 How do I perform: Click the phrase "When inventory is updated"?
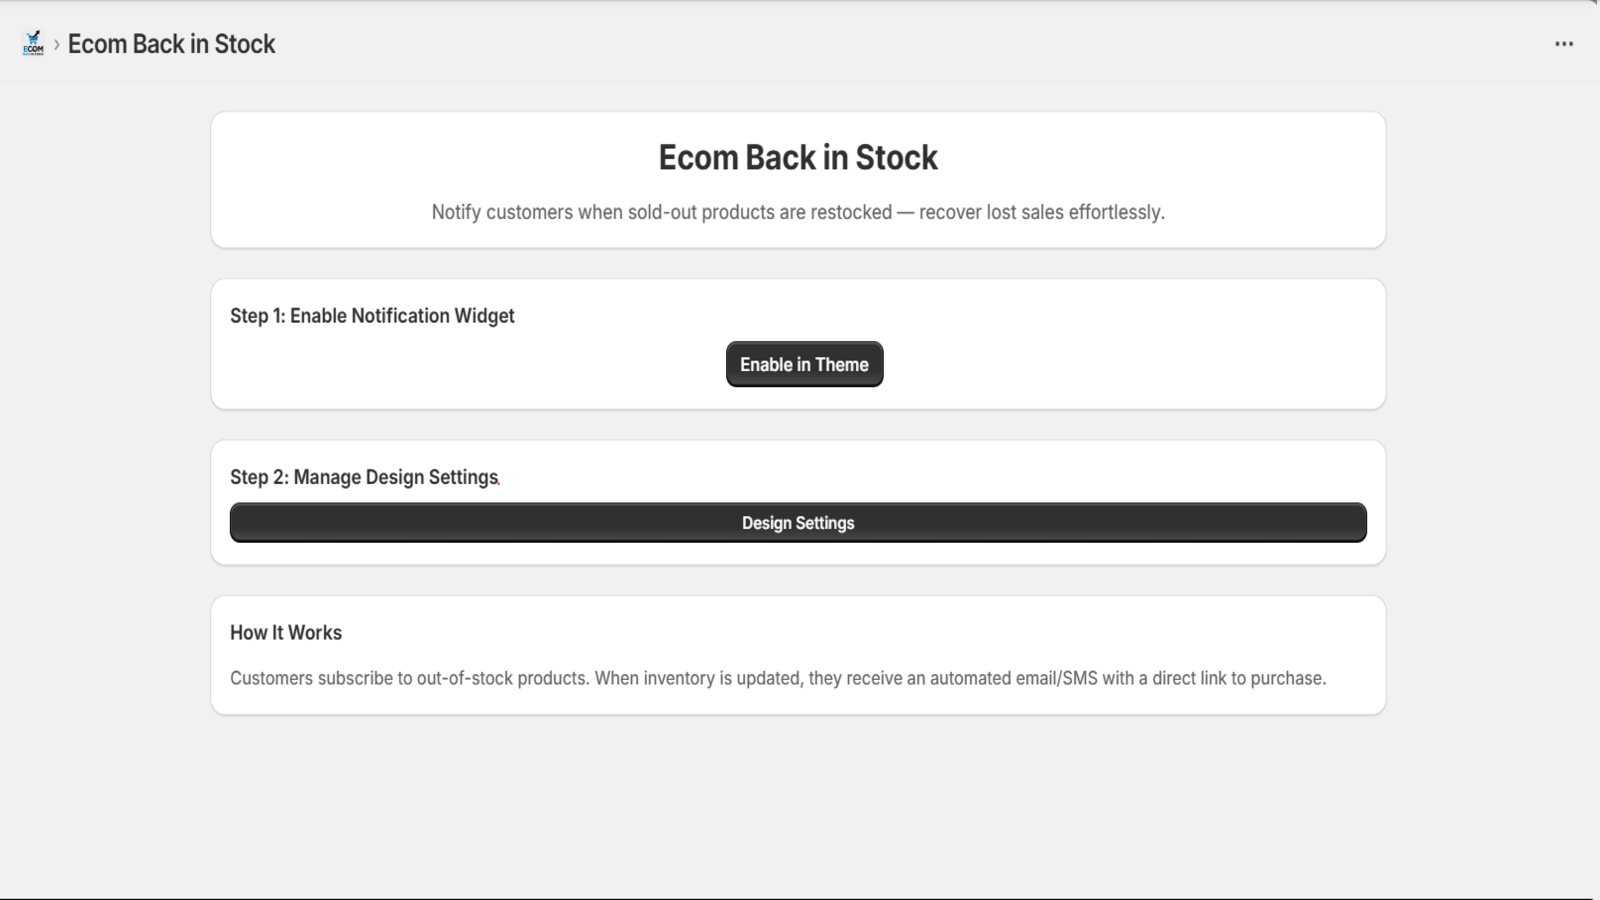[698, 678]
